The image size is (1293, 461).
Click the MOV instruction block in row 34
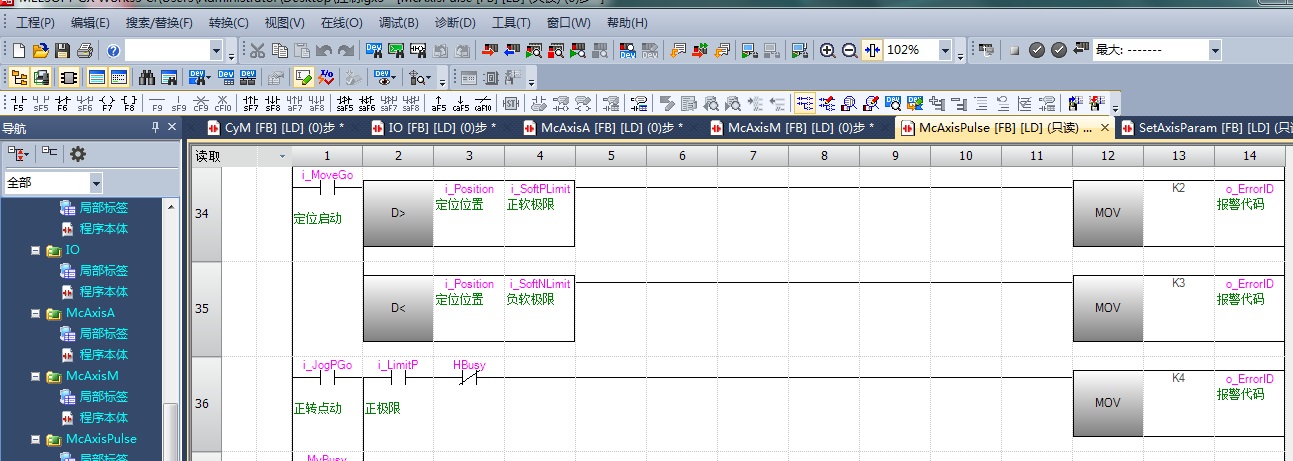point(1107,213)
